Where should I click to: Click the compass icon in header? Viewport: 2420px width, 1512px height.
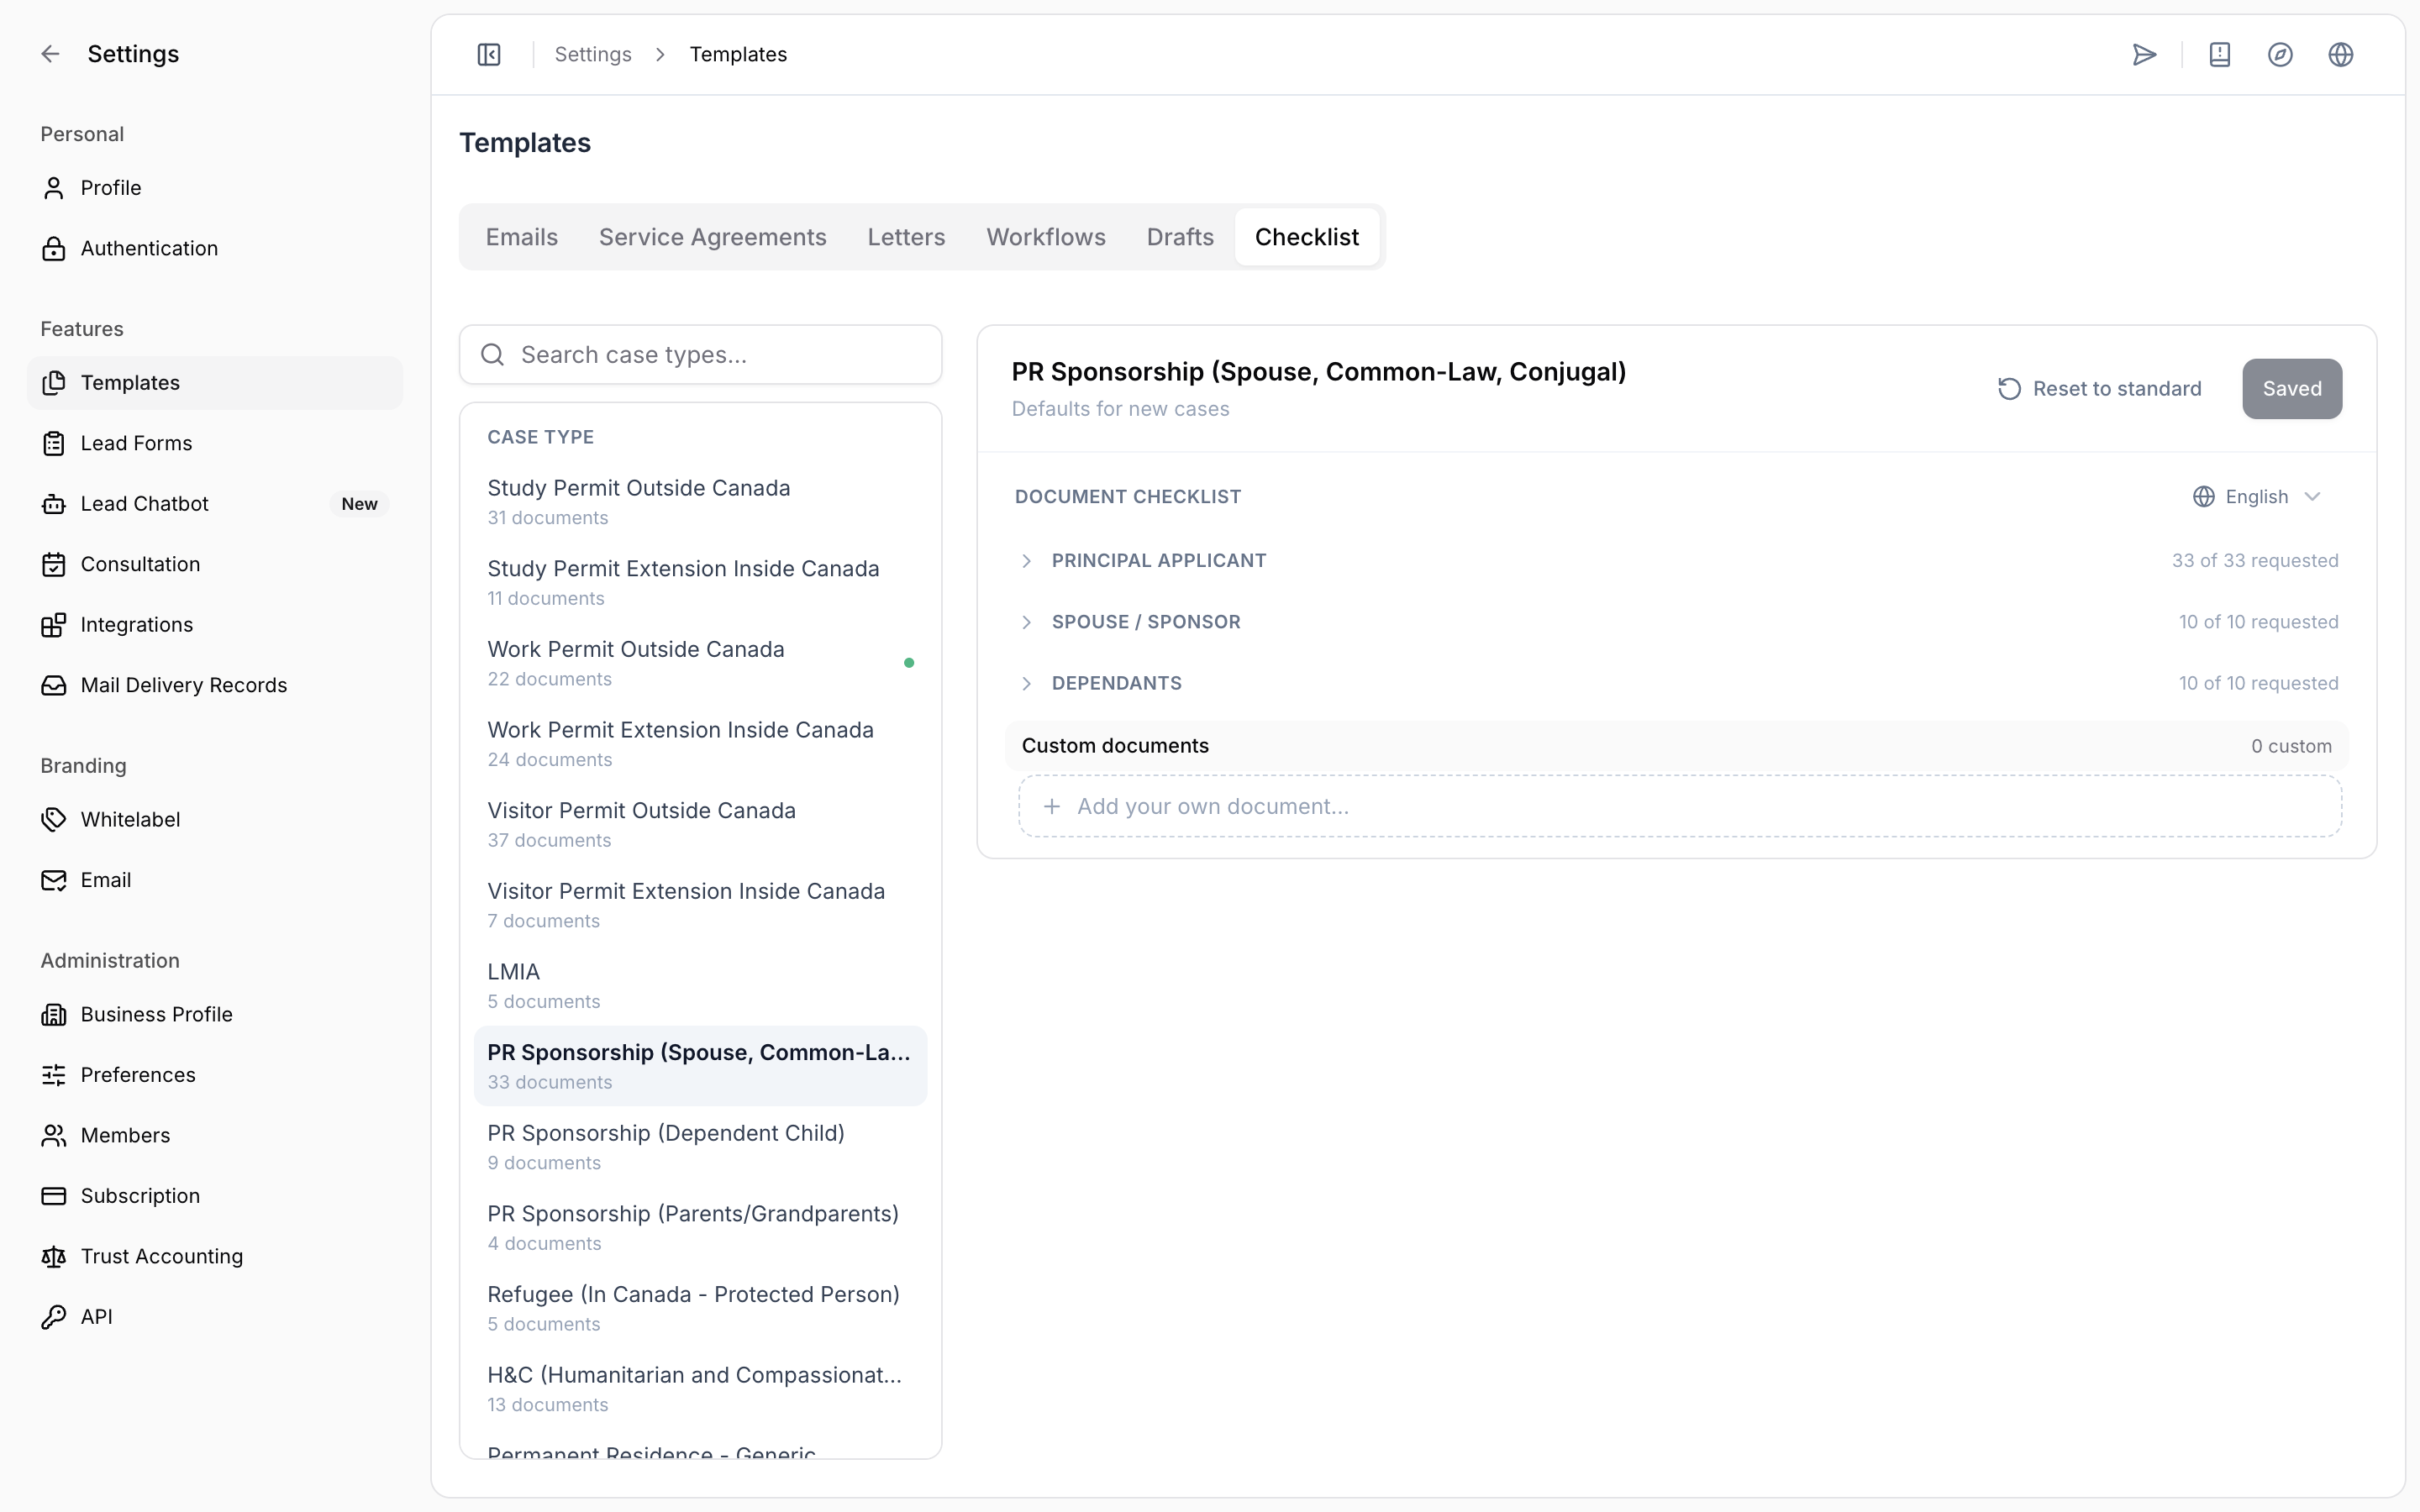[x=2280, y=54]
